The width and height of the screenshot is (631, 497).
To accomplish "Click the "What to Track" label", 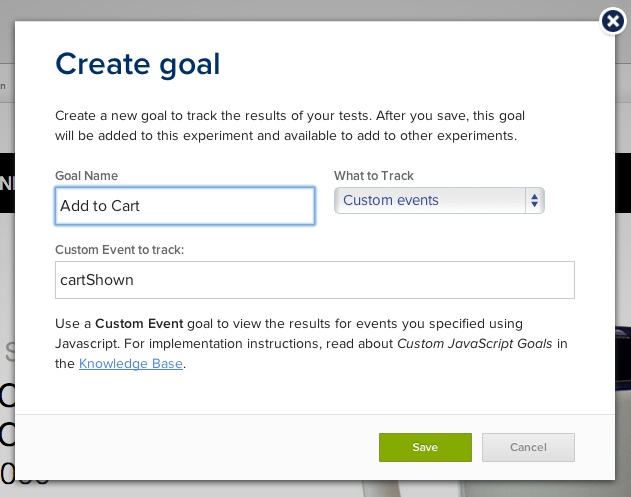I will click(373, 176).
